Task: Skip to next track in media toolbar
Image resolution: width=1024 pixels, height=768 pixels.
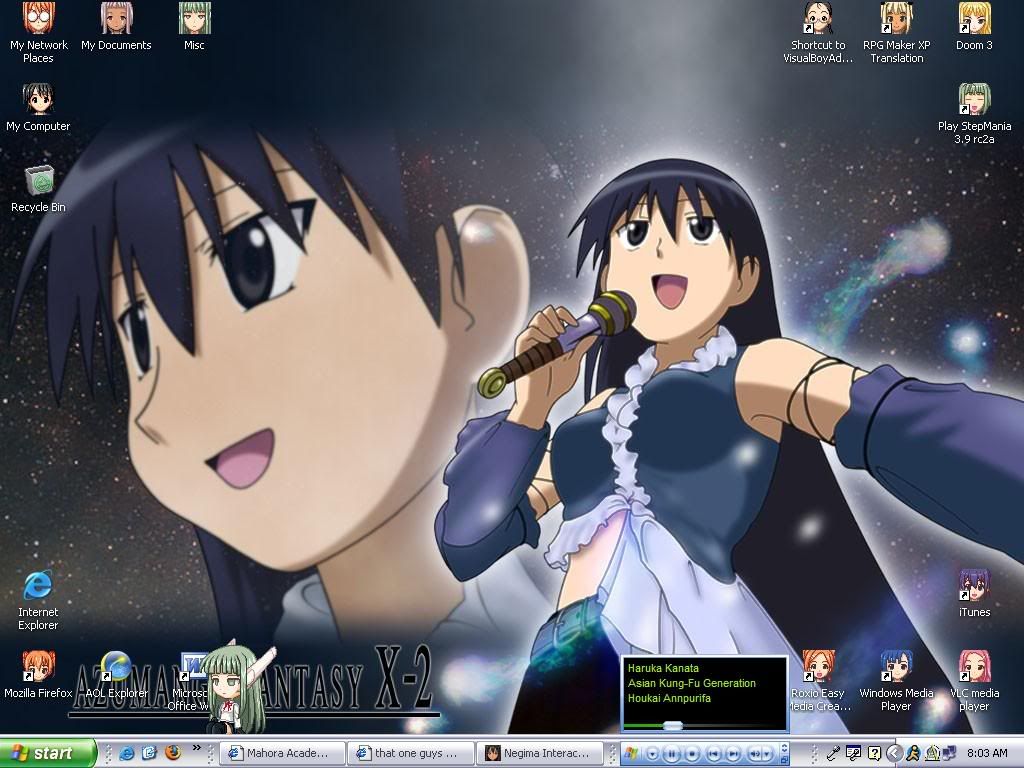Action: [732, 753]
